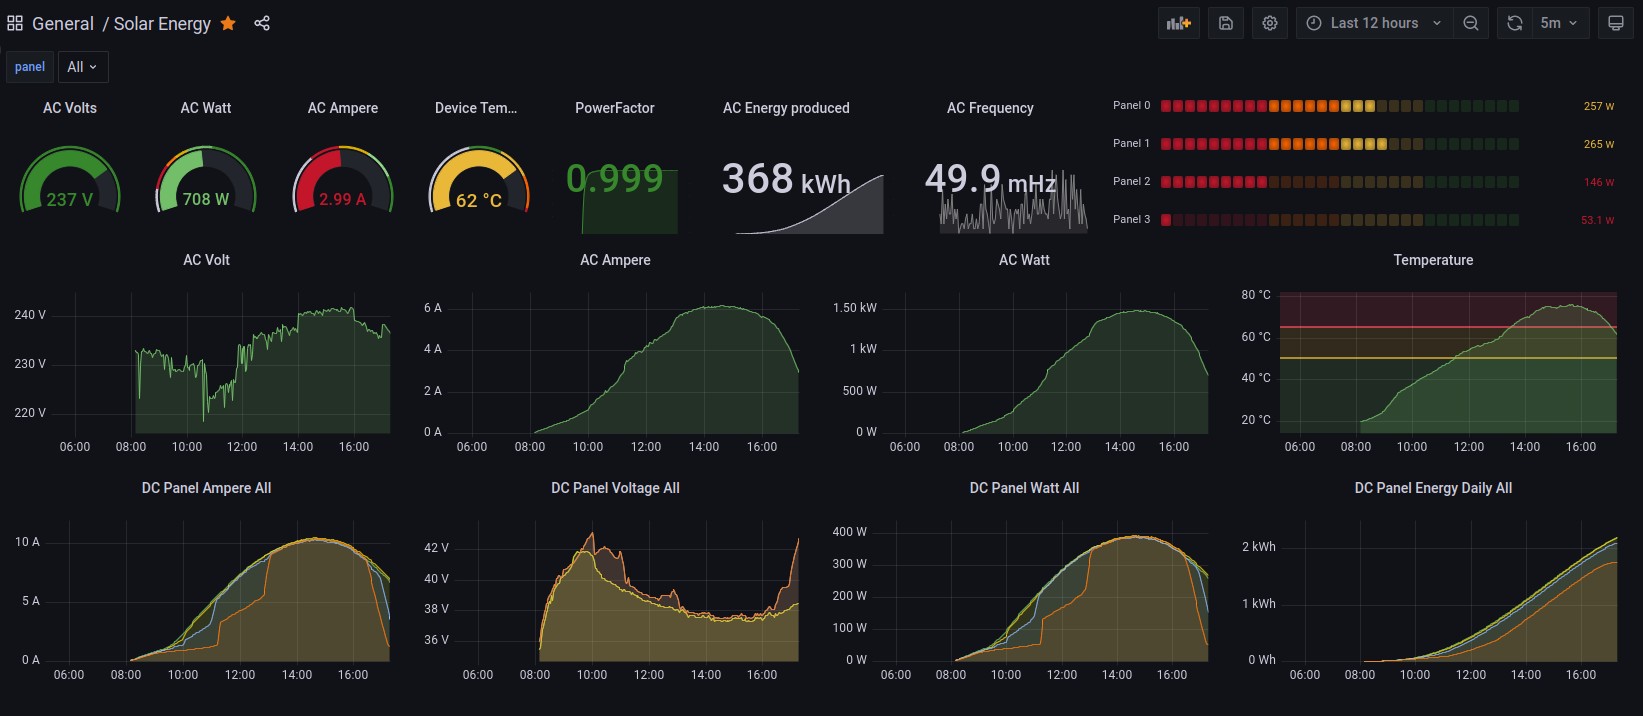The image size is (1643, 716).
Task: Open the Temperature panel title menu
Action: [1433, 260]
